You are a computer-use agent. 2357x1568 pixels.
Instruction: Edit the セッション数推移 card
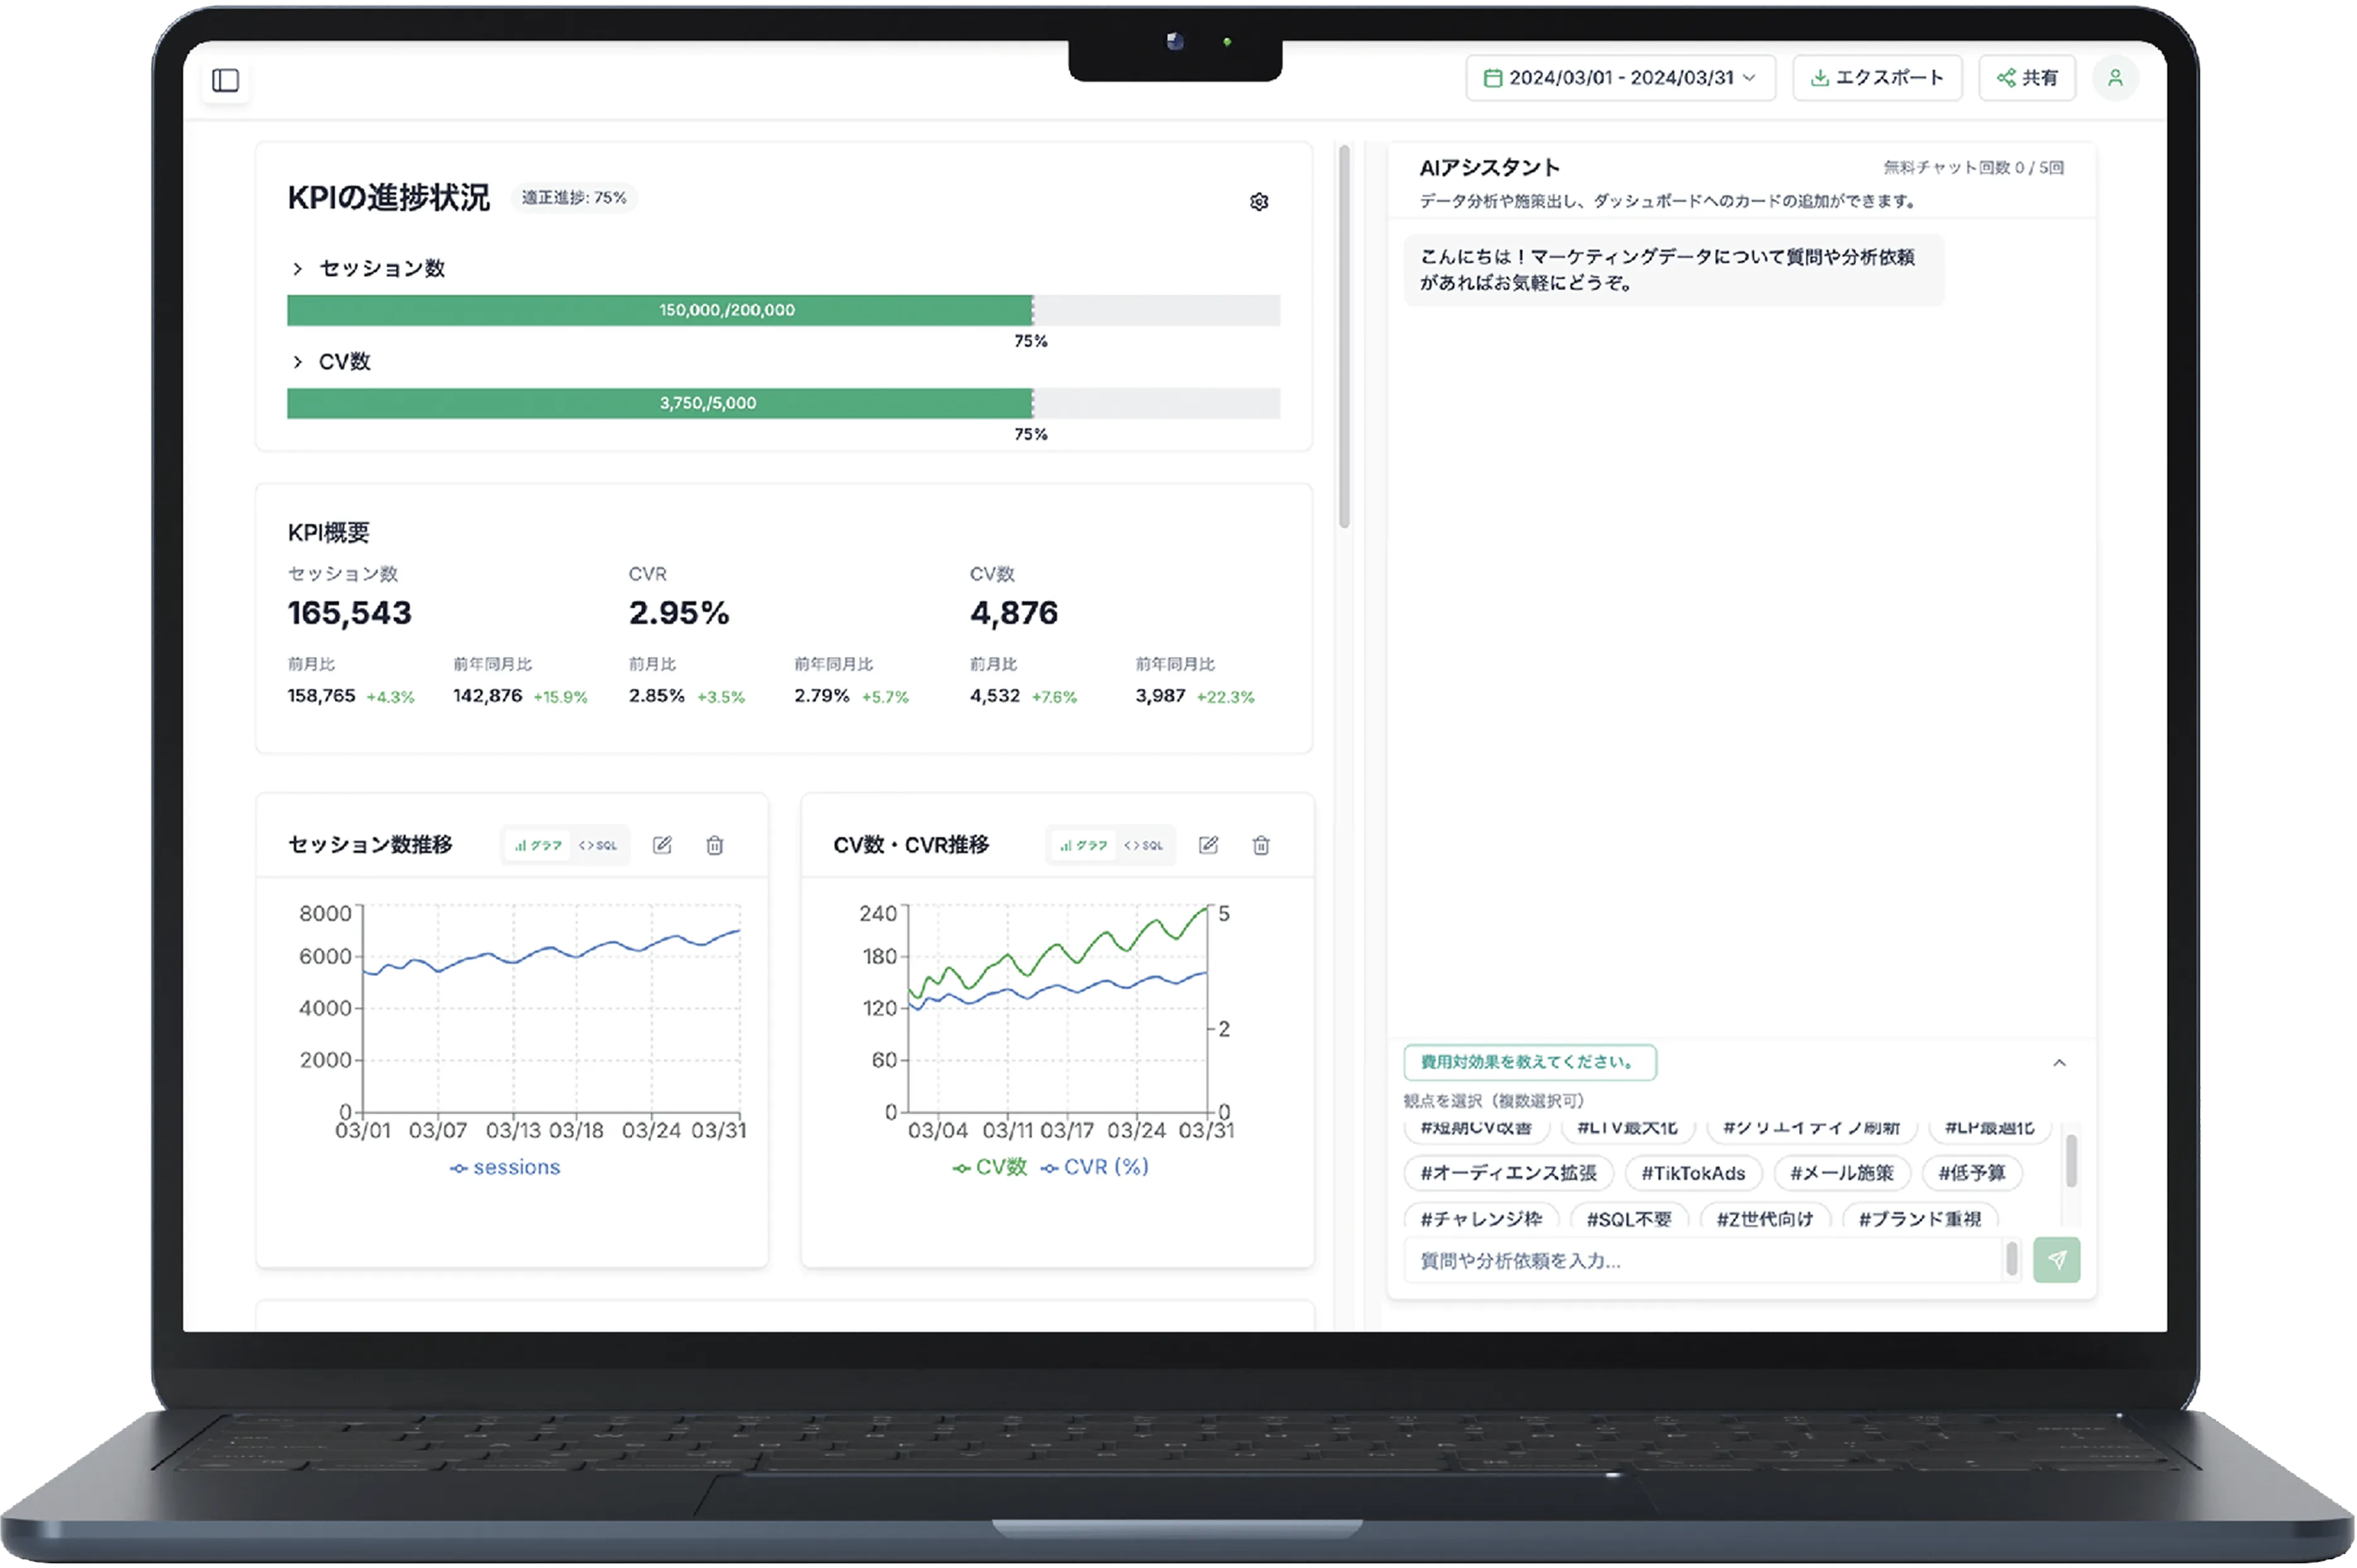(x=662, y=845)
